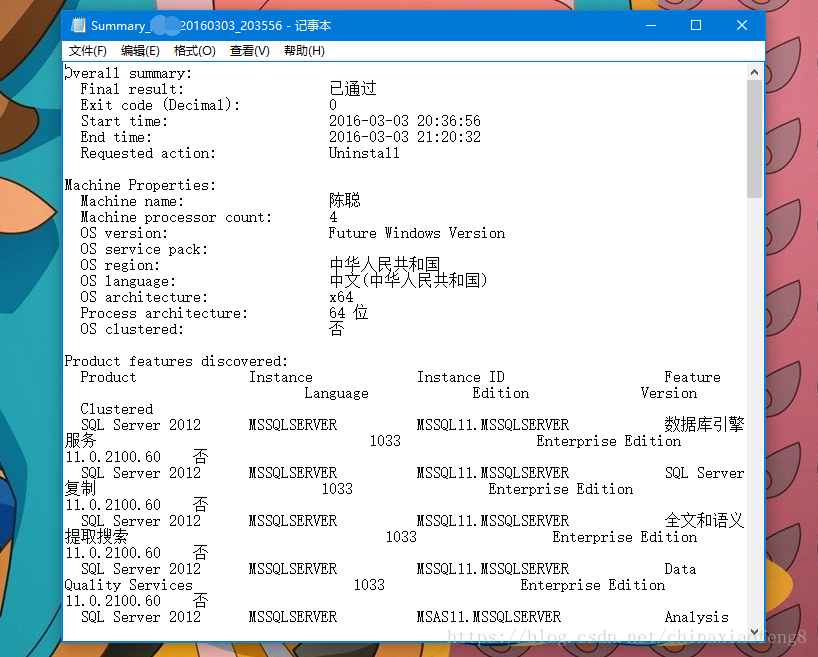Click the window title 'Summary_…20160303_203556 - 记事本'
The image size is (818, 657).
[211, 26]
